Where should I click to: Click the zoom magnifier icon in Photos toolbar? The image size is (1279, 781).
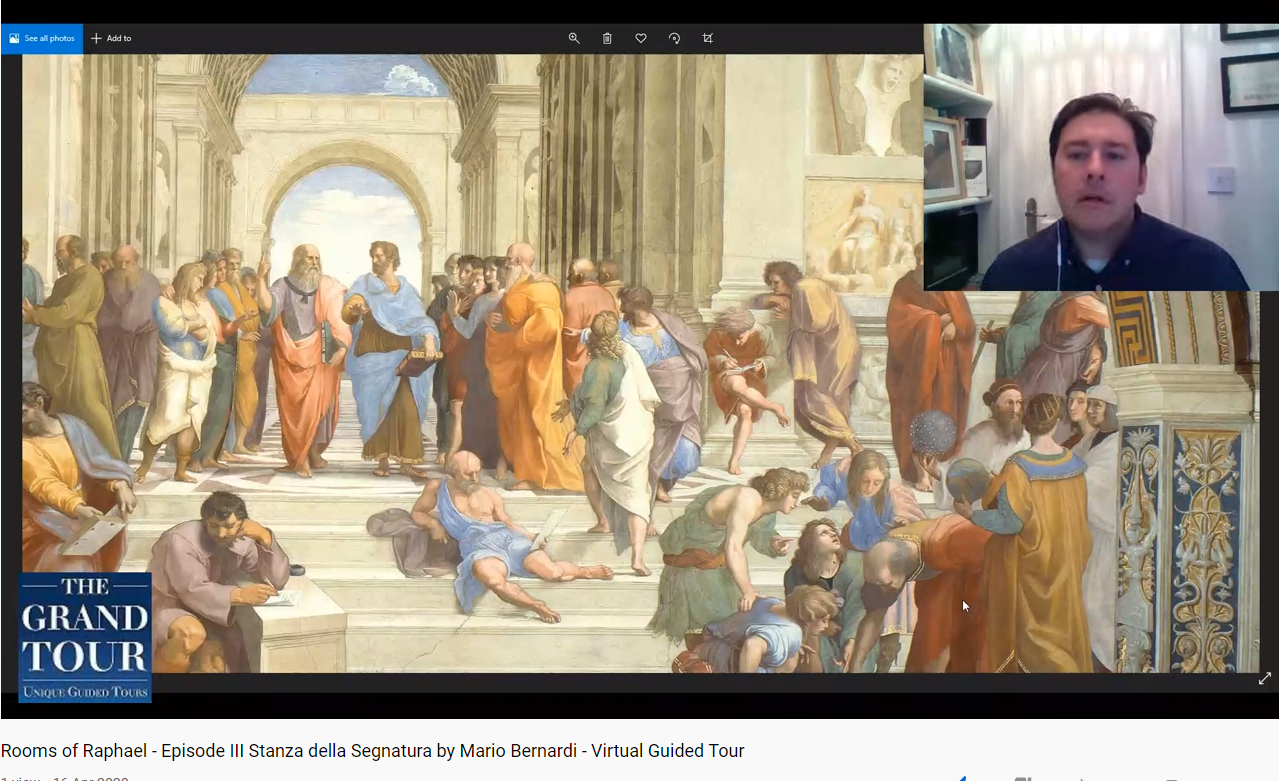(x=574, y=38)
